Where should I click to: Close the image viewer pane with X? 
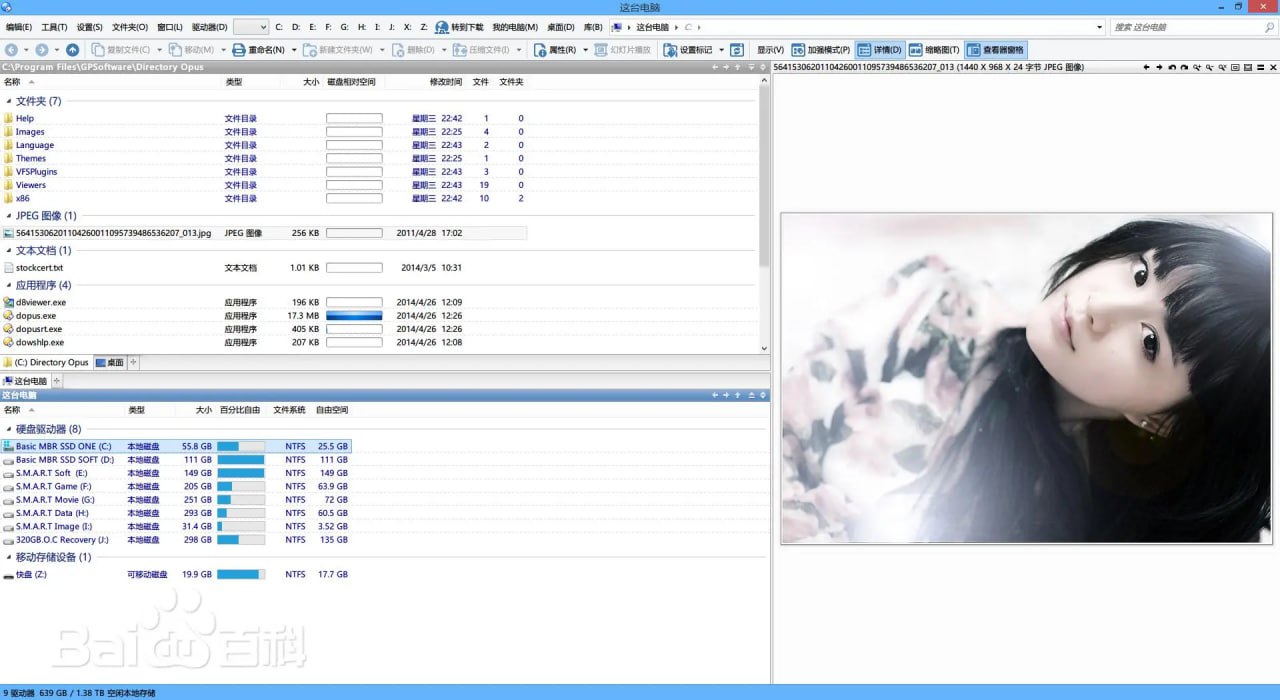(x=1272, y=67)
